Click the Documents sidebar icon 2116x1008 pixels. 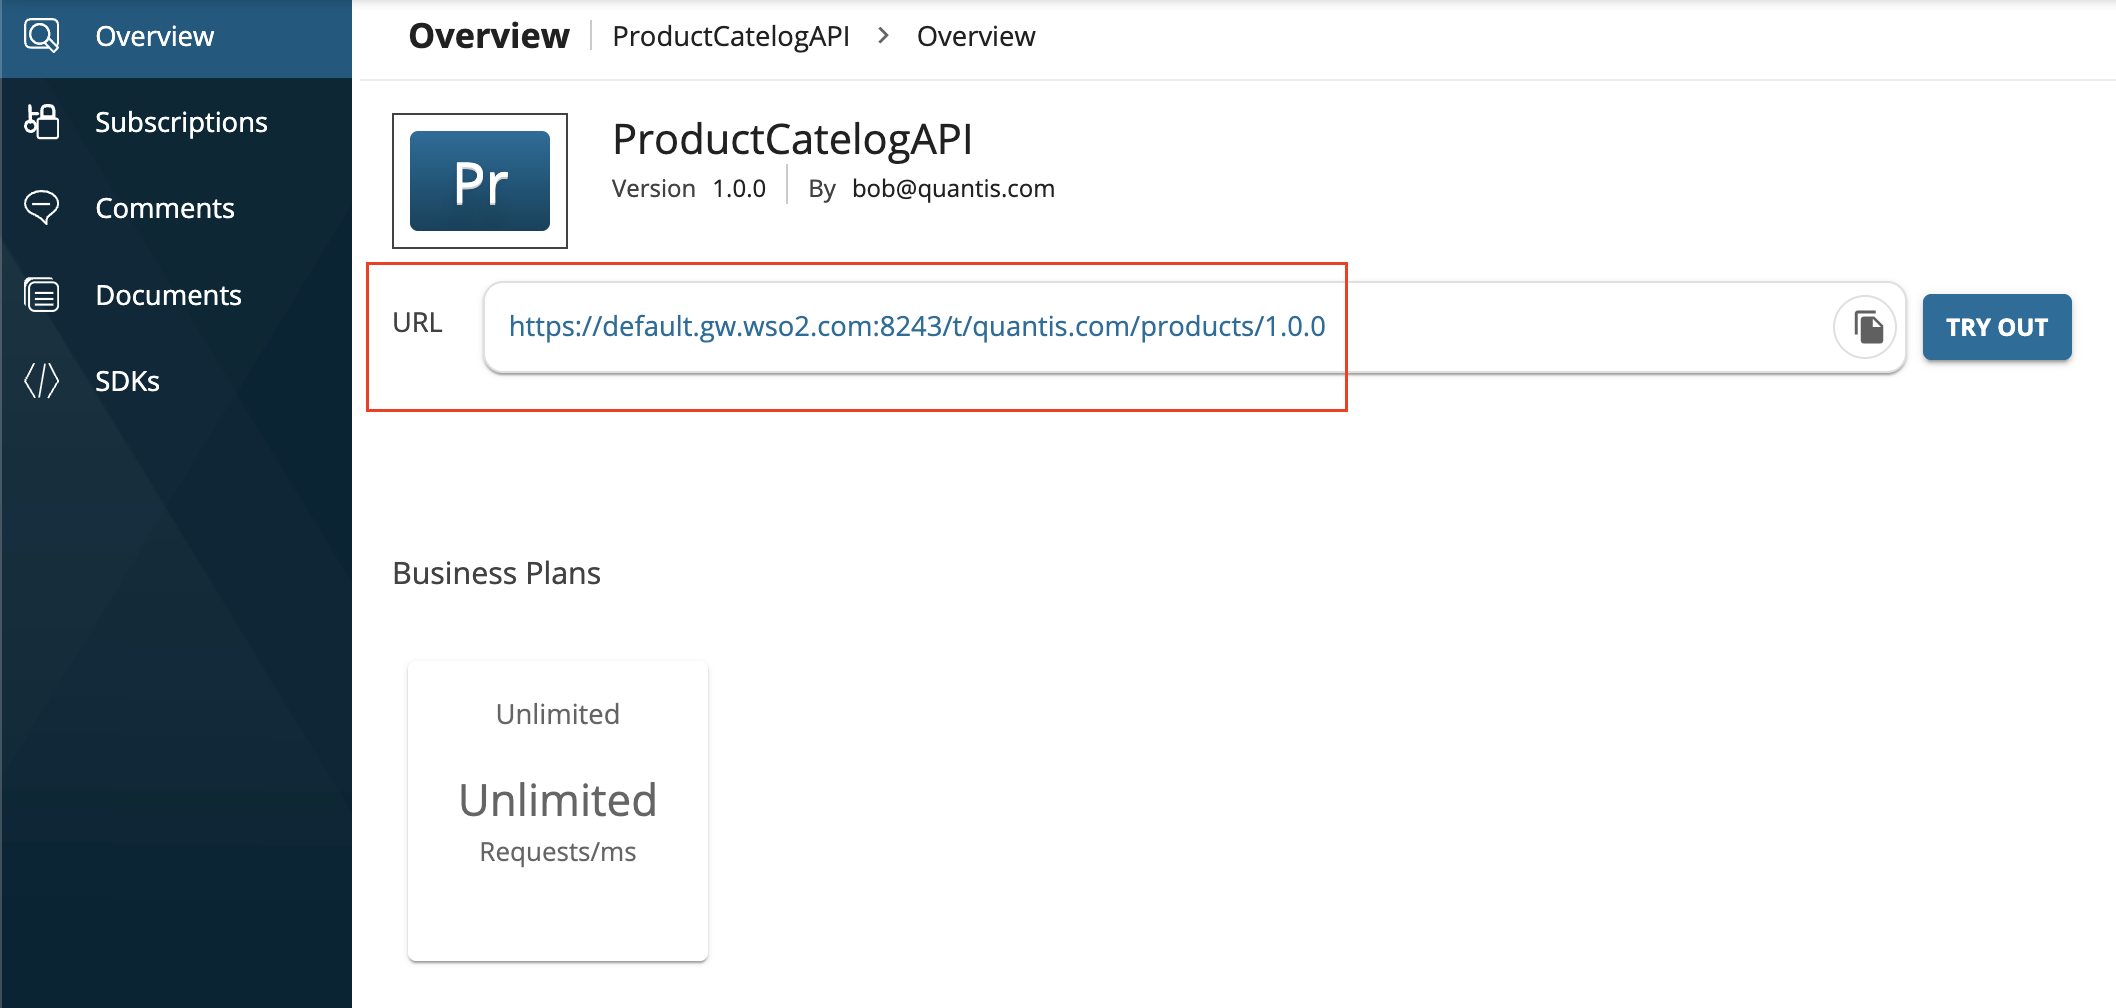pos(42,295)
